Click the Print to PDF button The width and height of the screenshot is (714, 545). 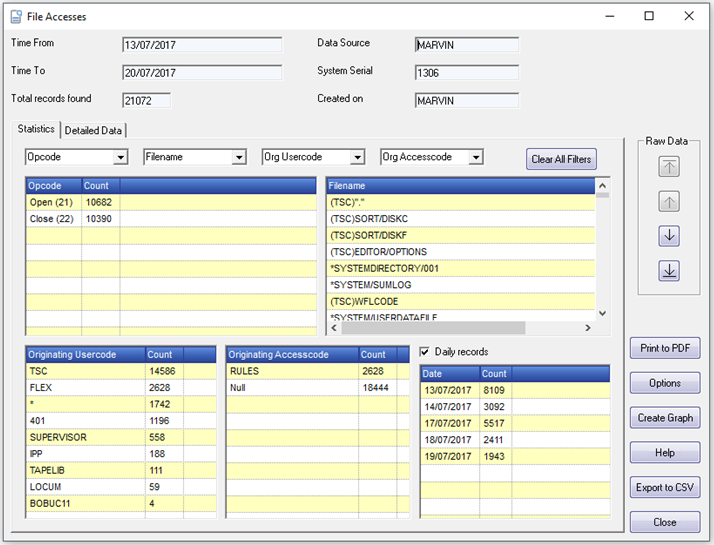665,348
